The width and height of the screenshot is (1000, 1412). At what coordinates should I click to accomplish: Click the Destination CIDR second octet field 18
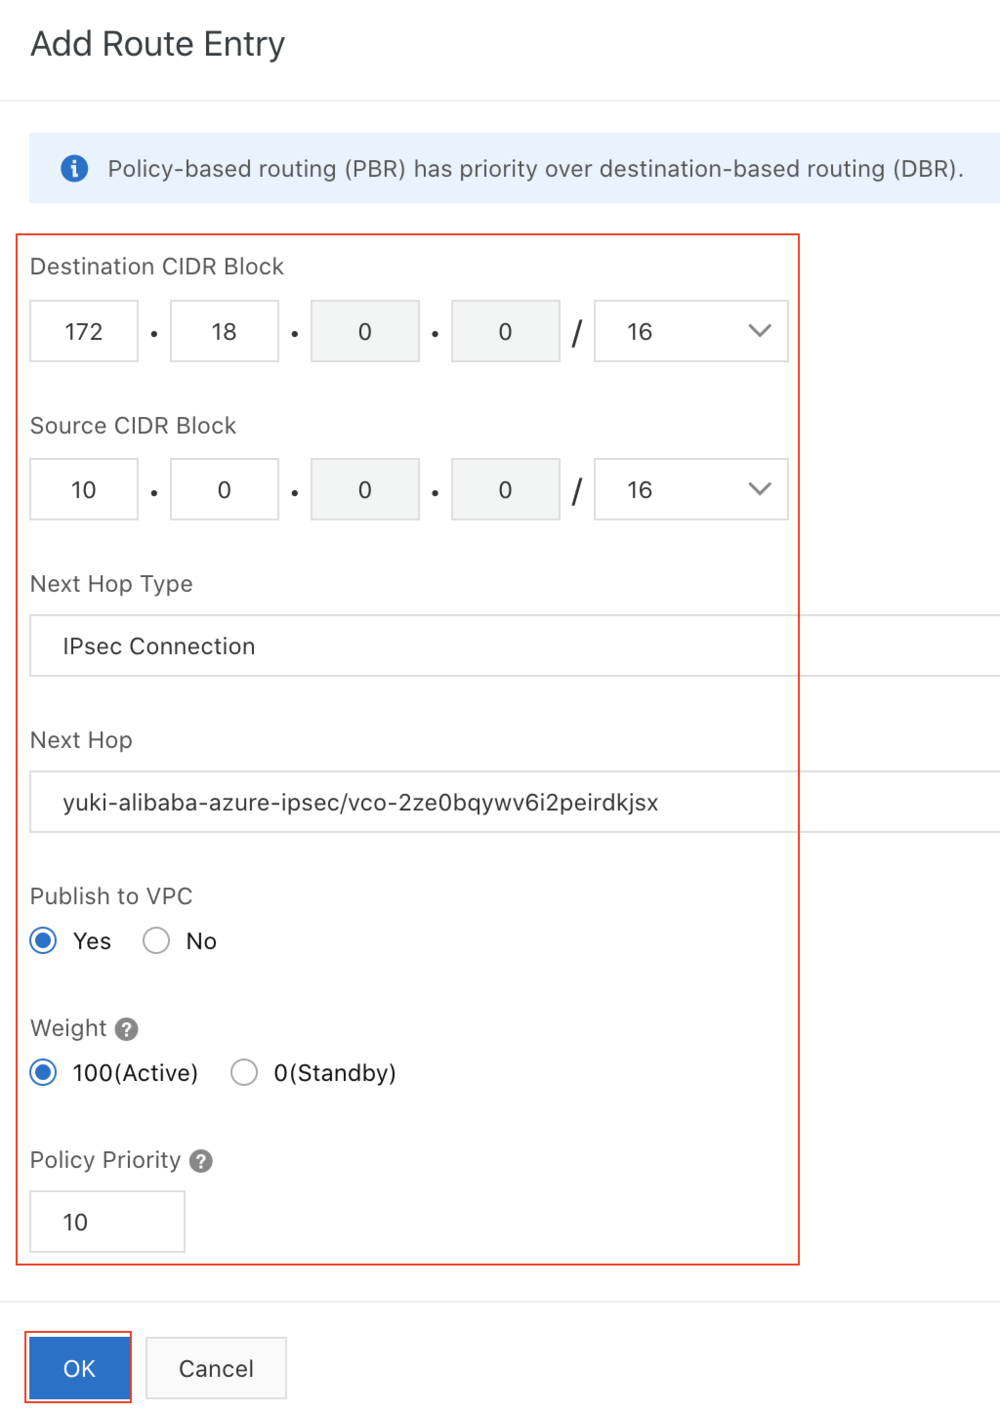tap(224, 331)
